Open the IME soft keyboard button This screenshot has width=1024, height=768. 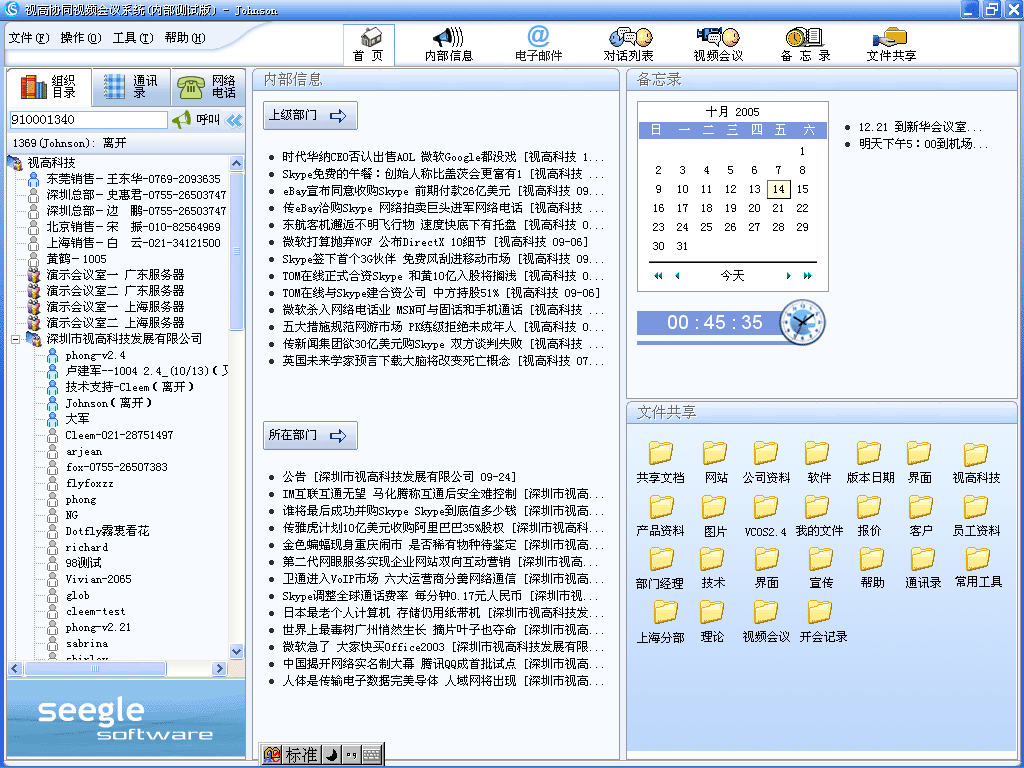372,755
